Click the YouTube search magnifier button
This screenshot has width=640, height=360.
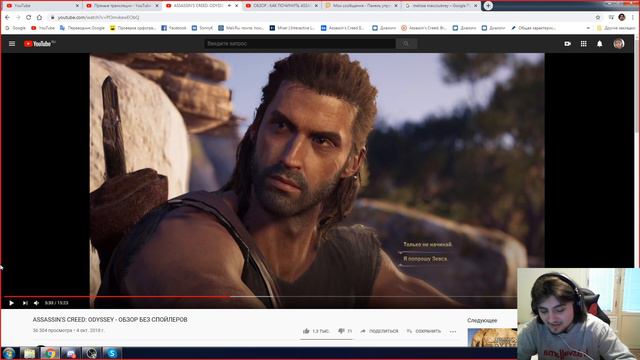pyautogui.click(x=406, y=44)
